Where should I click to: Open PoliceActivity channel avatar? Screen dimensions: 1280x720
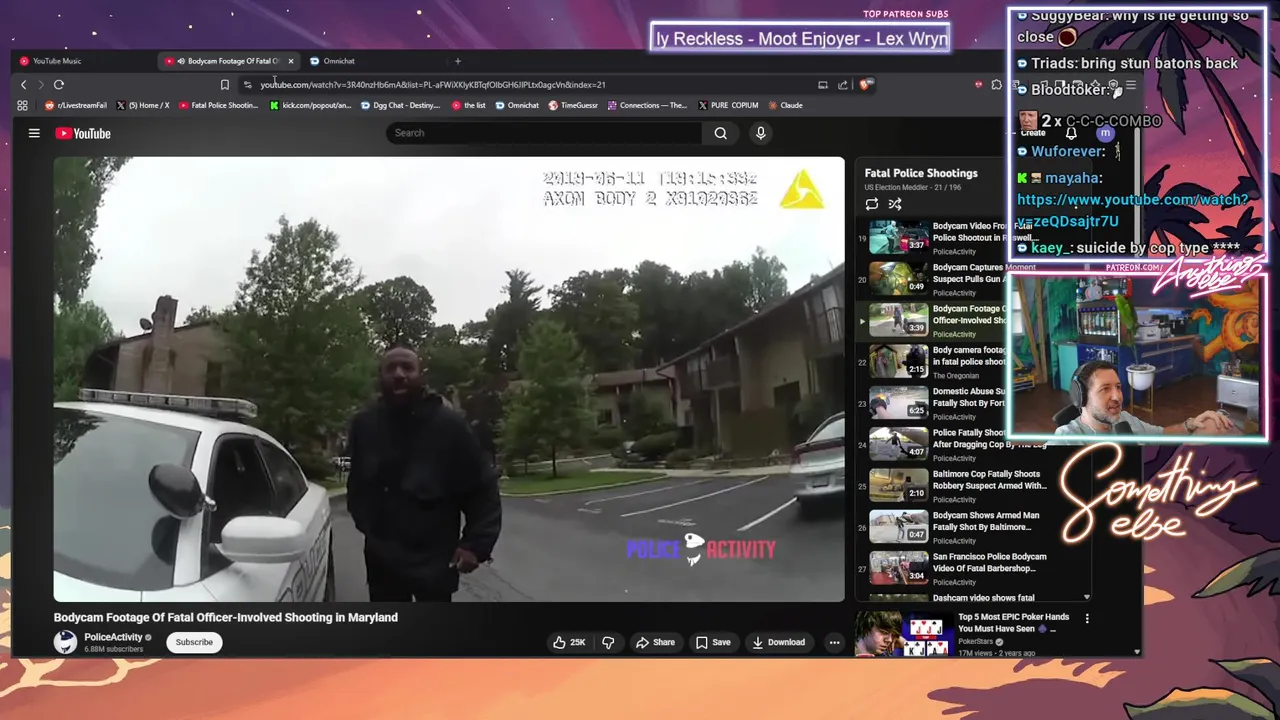pos(65,642)
